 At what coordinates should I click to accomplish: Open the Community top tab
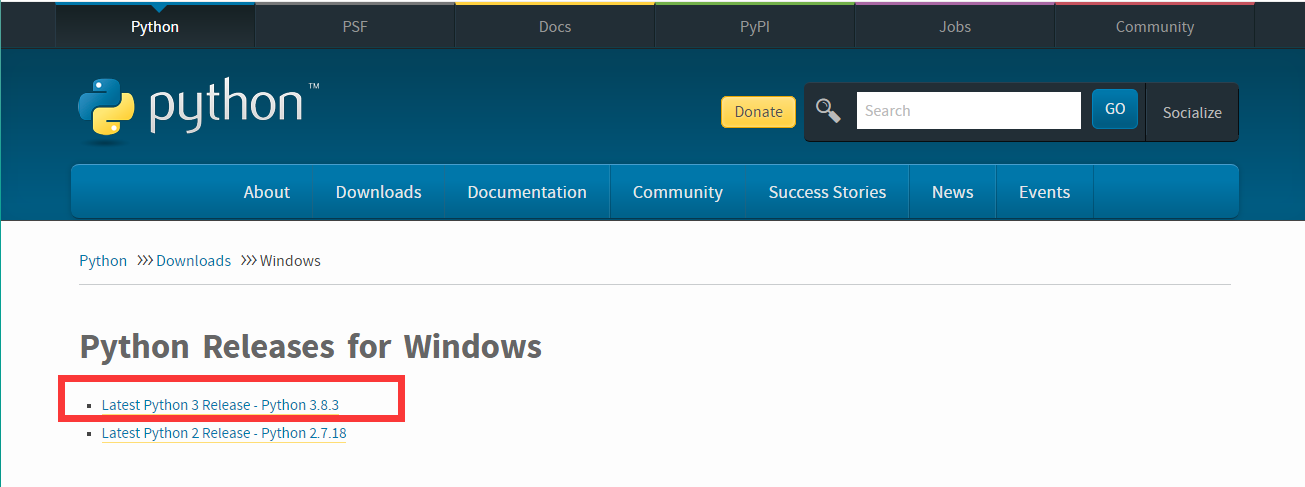click(1155, 27)
